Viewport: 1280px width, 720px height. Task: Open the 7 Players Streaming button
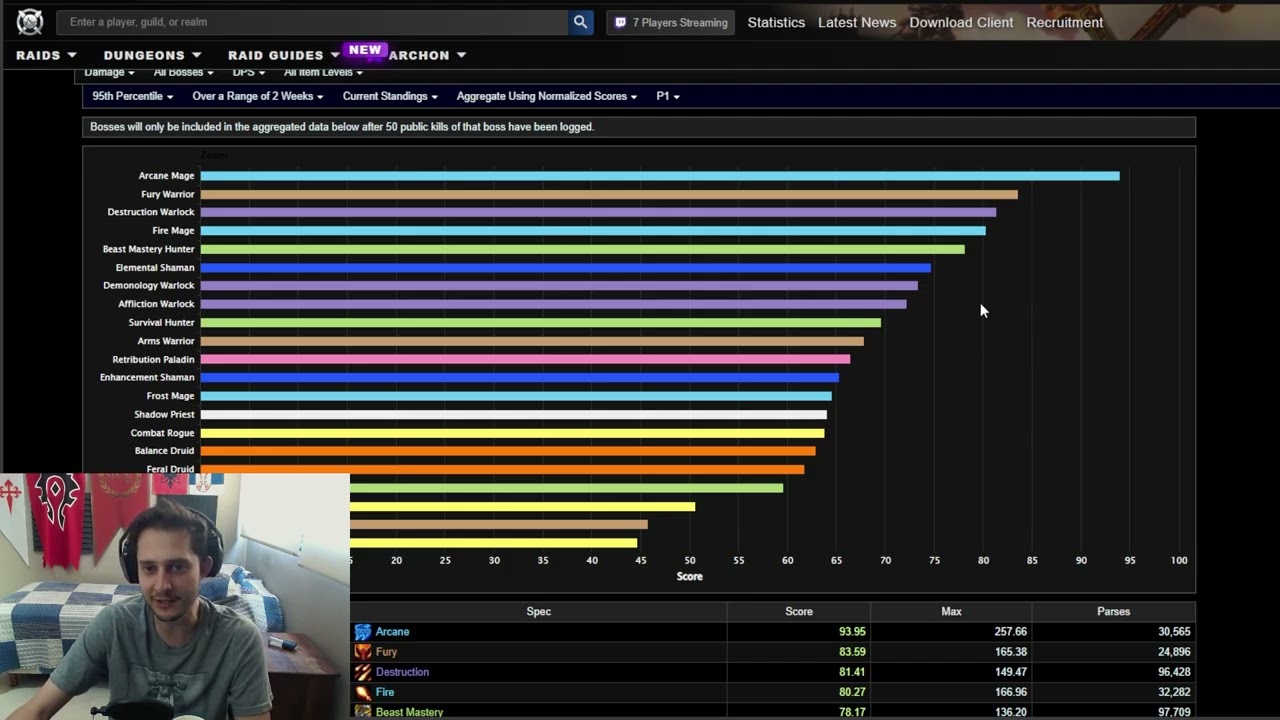pos(670,22)
